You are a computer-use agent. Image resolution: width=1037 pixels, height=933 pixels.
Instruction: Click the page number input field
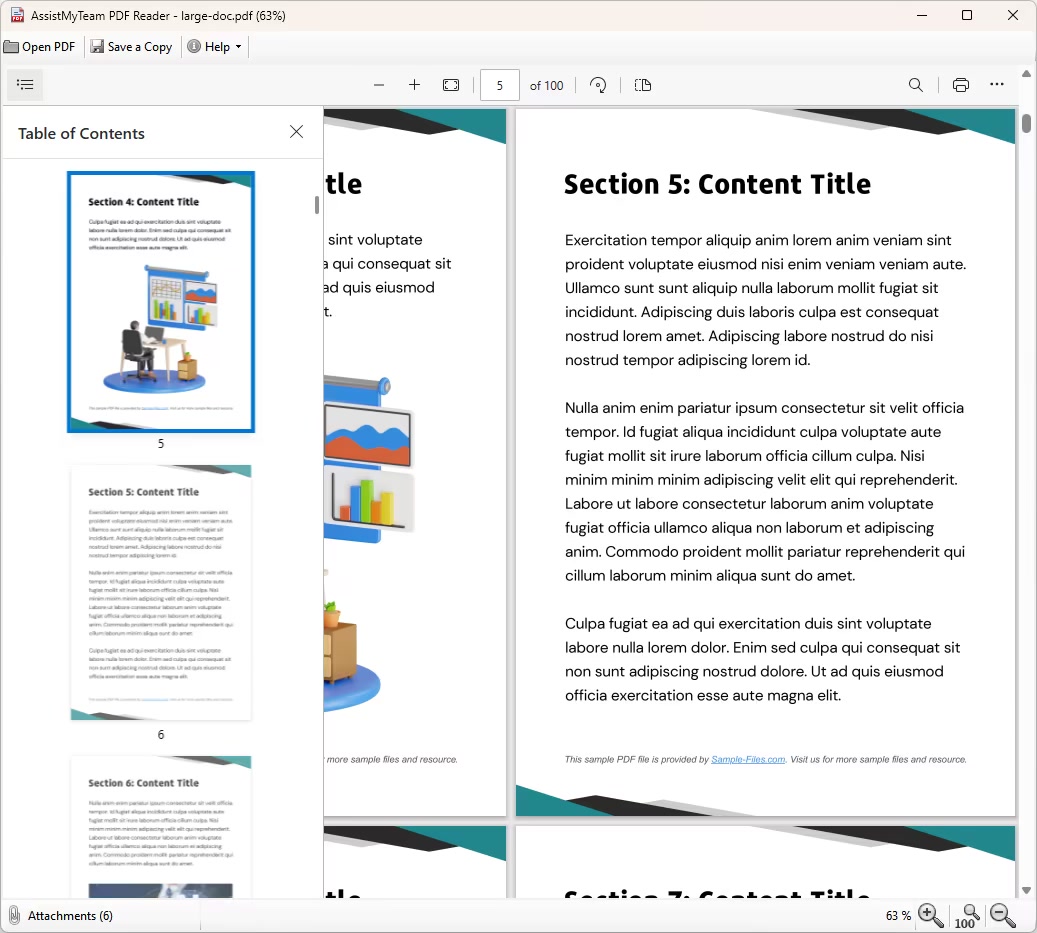pyautogui.click(x=500, y=85)
